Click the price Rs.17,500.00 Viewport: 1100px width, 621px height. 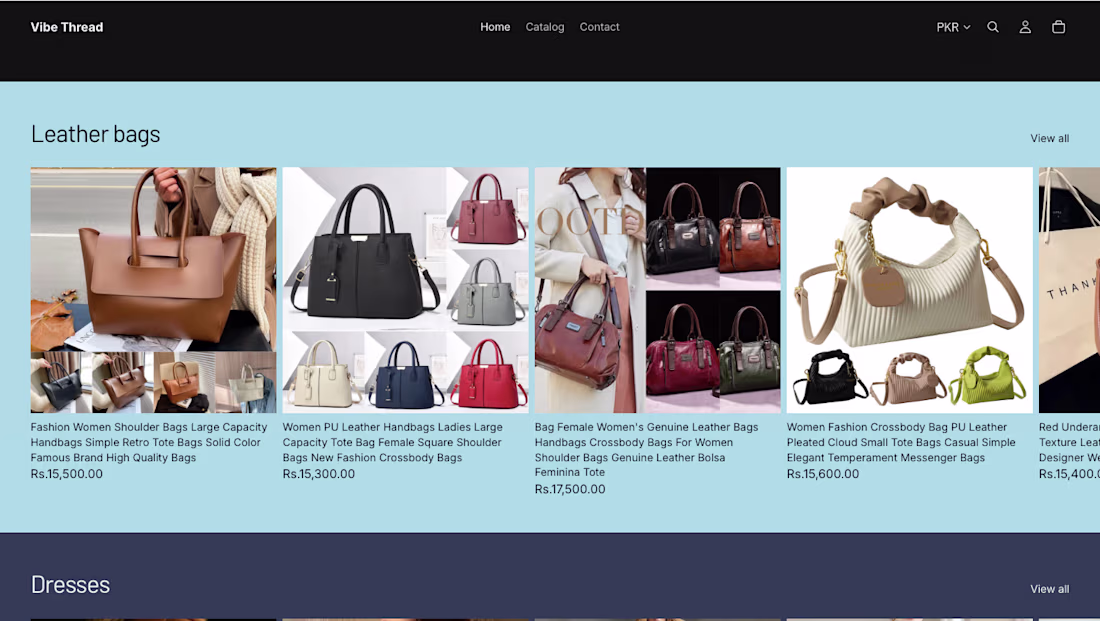(570, 489)
